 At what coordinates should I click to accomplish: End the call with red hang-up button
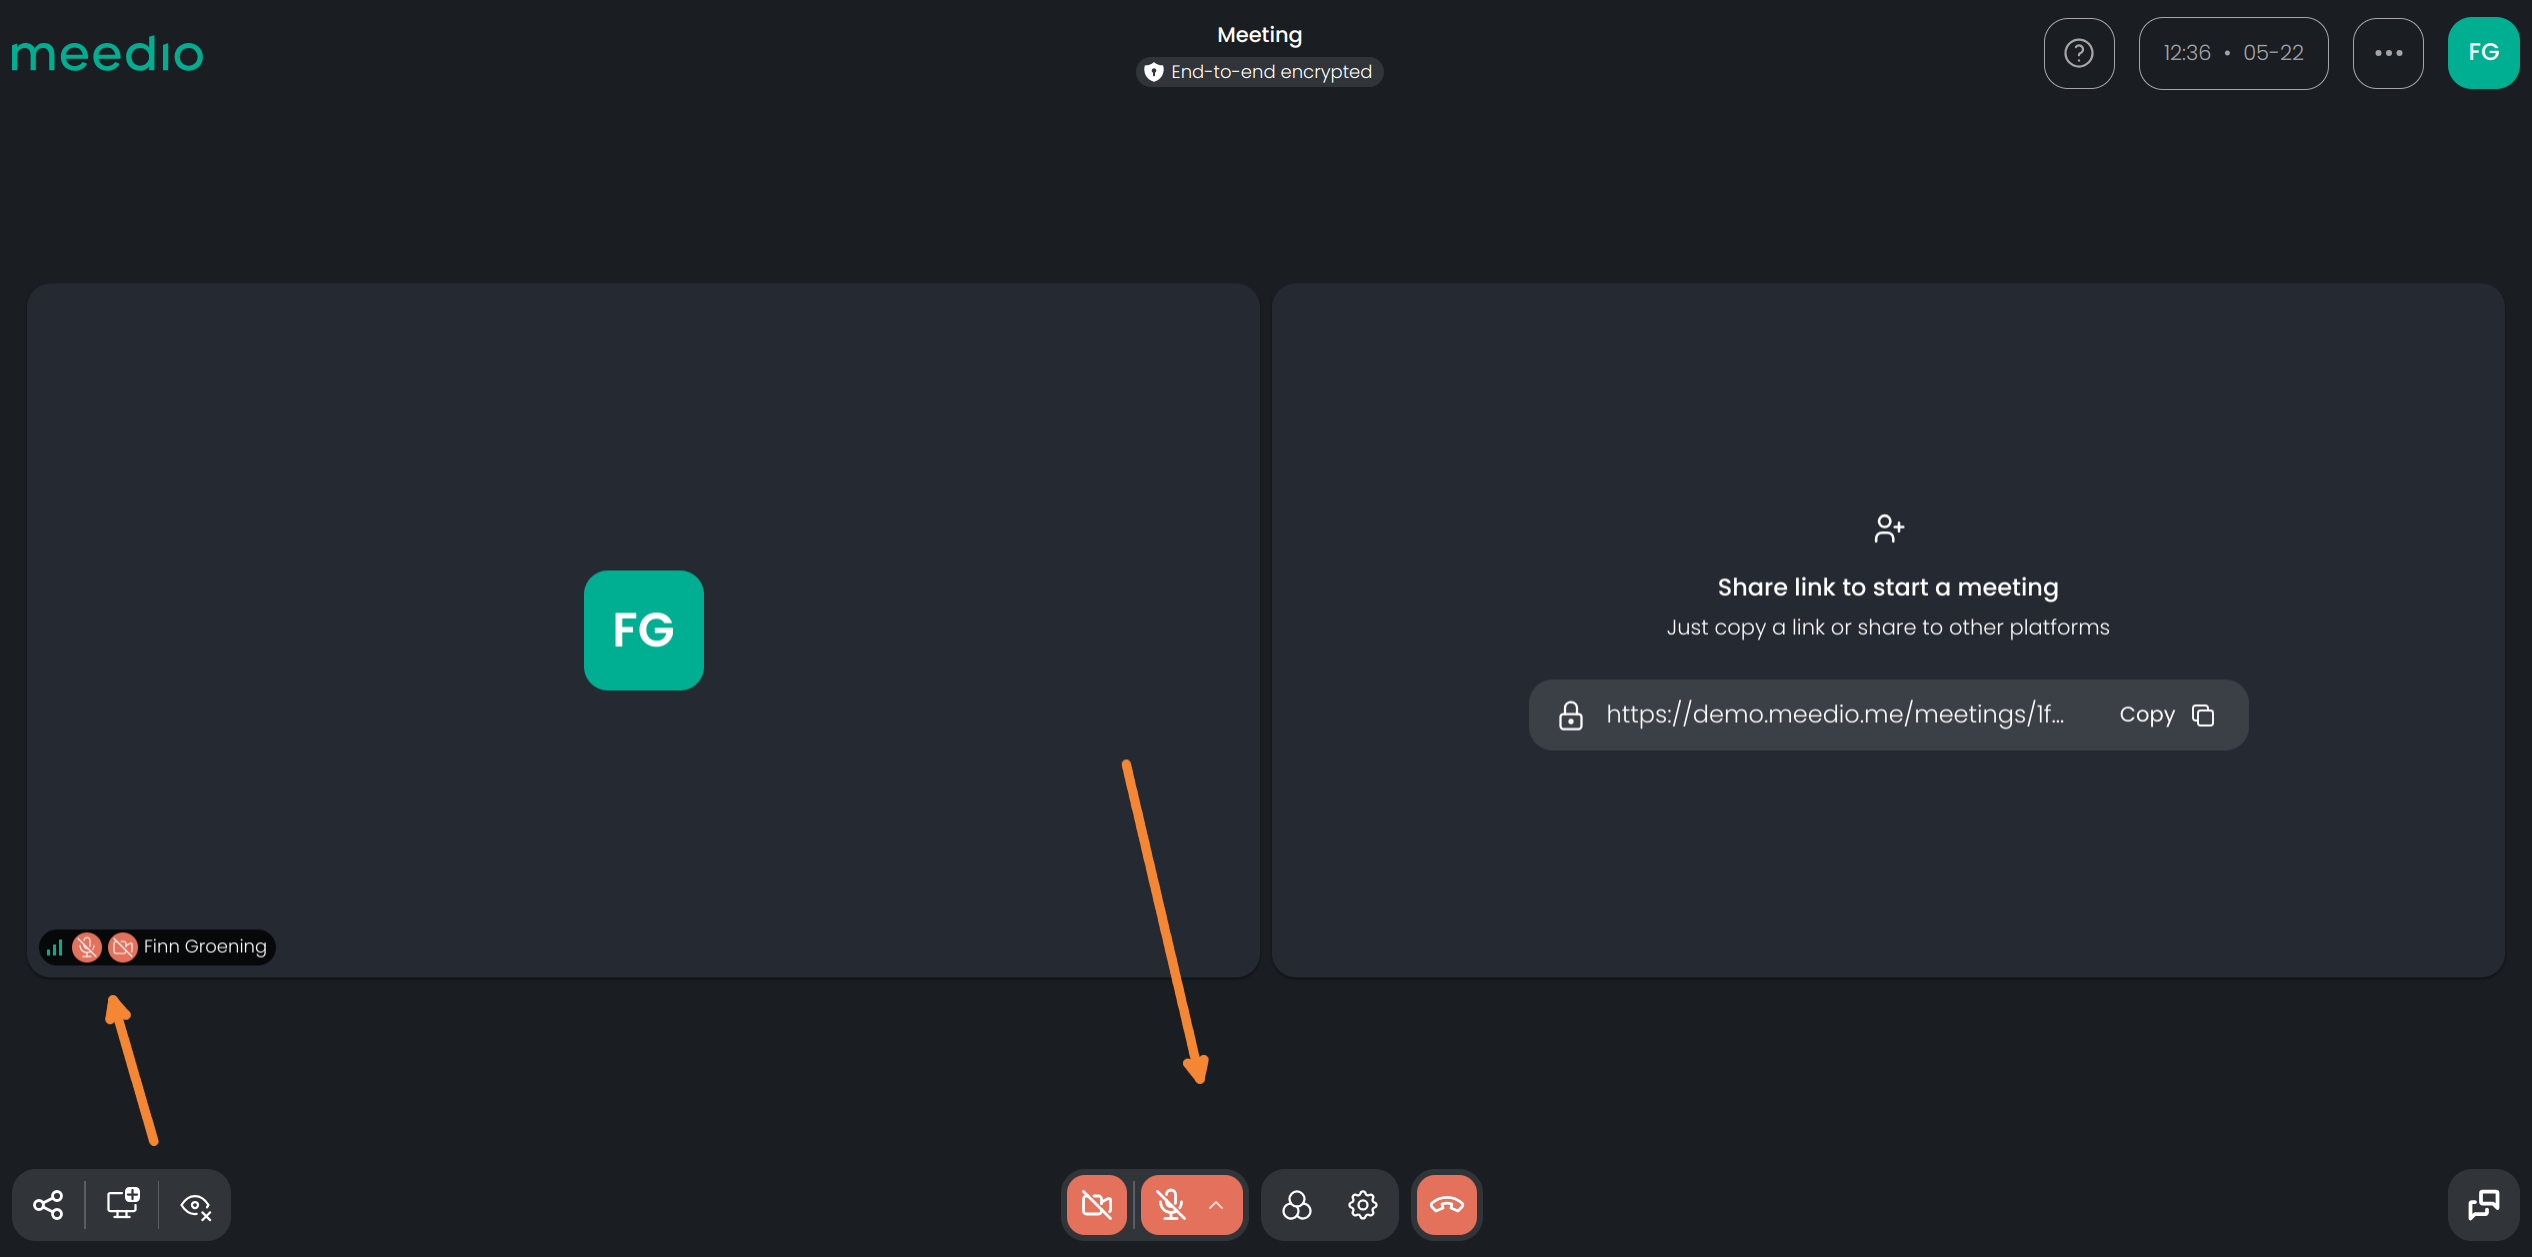1446,1205
